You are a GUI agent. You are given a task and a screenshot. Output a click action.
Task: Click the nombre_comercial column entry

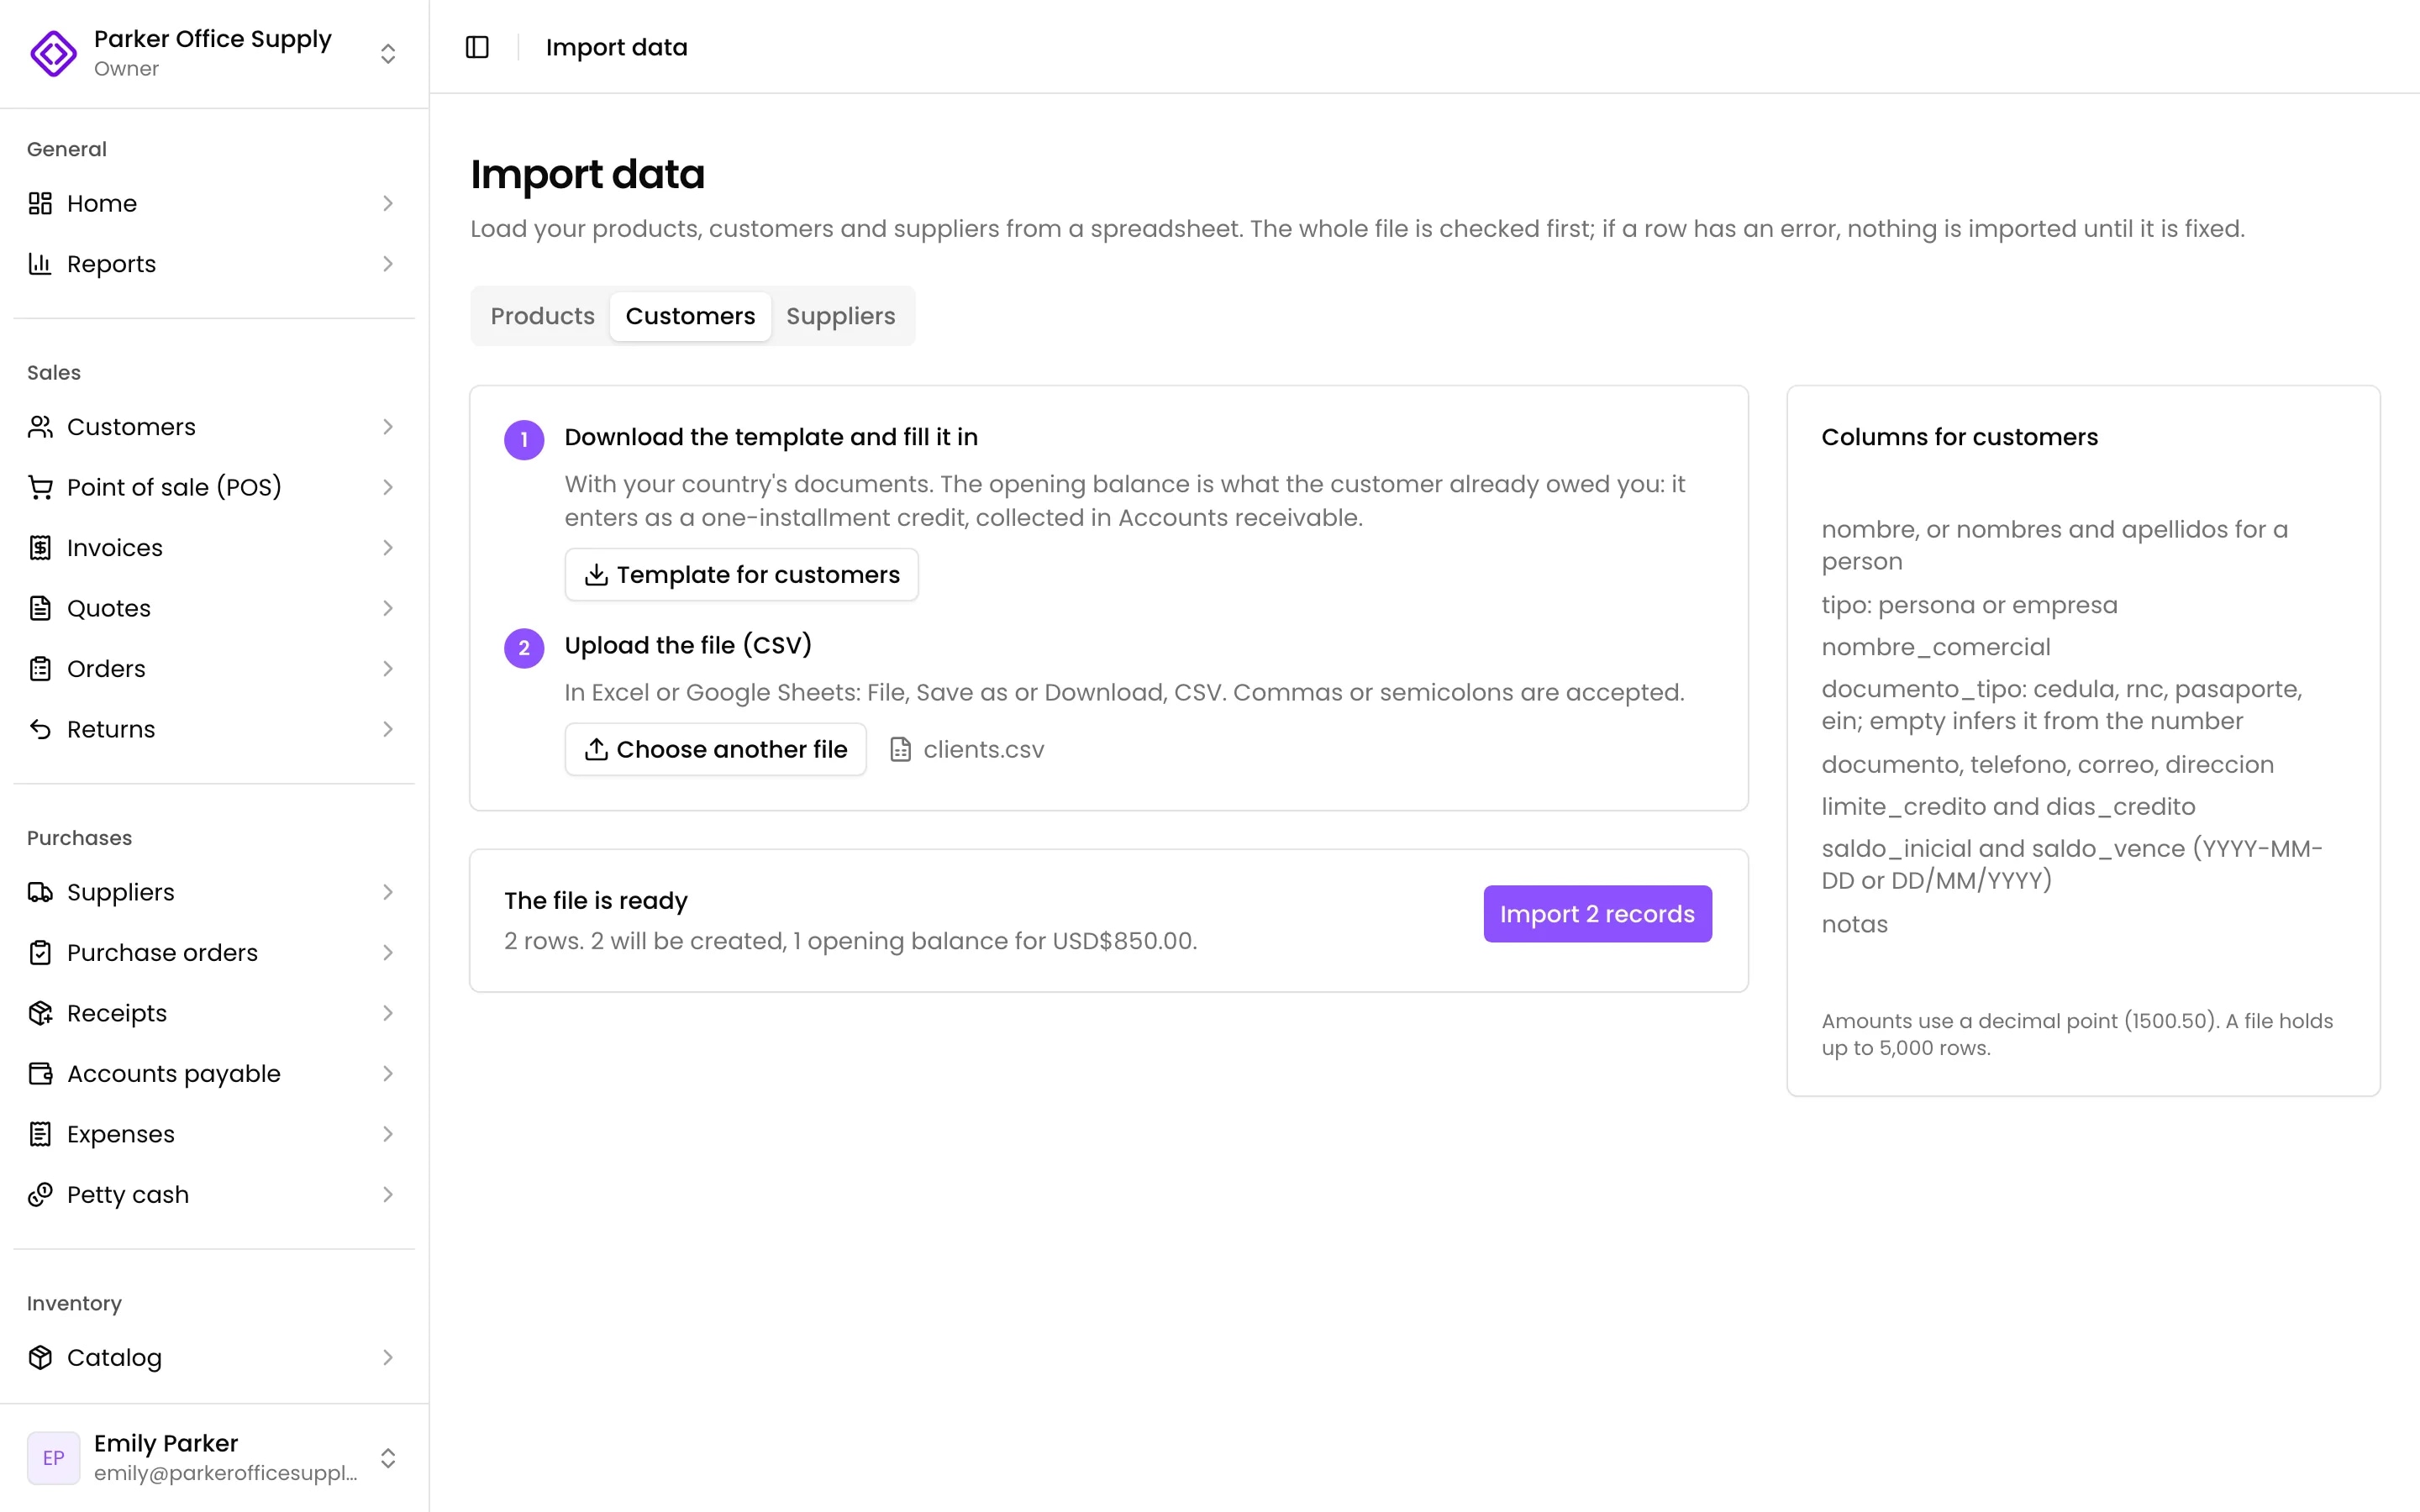1936,647
